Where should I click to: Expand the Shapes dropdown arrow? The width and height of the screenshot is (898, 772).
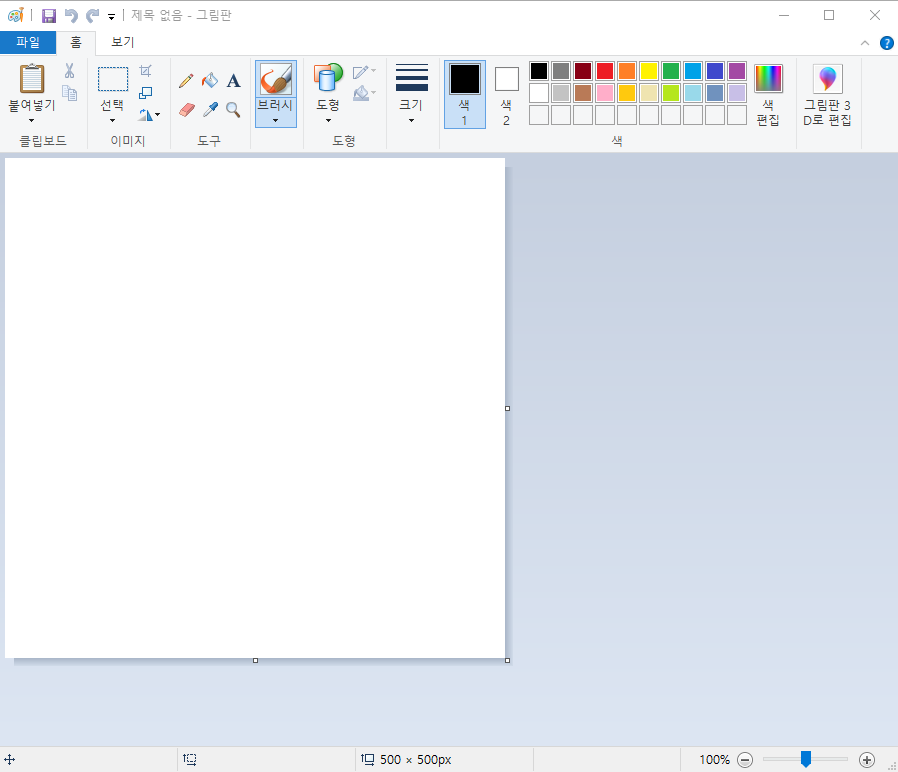pyautogui.click(x=328, y=120)
